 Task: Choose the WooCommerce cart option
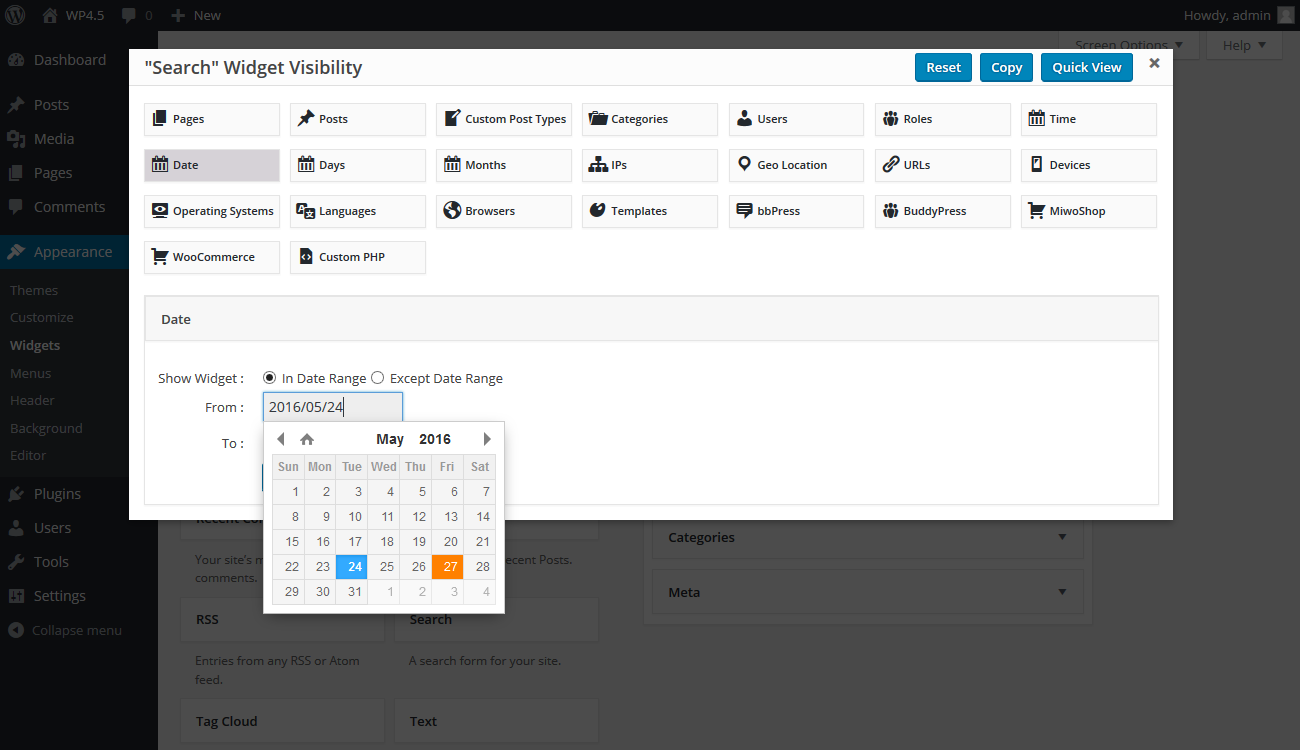pos(212,257)
